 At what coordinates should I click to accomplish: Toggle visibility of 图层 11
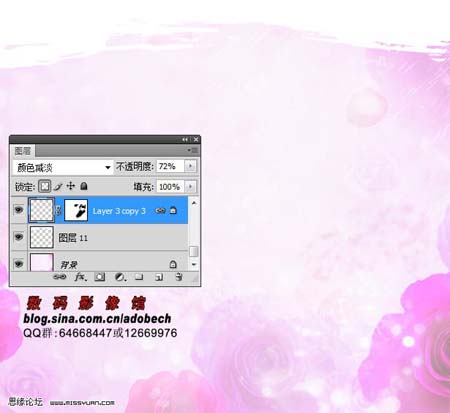pyautogui.click(x=19, y=237)
